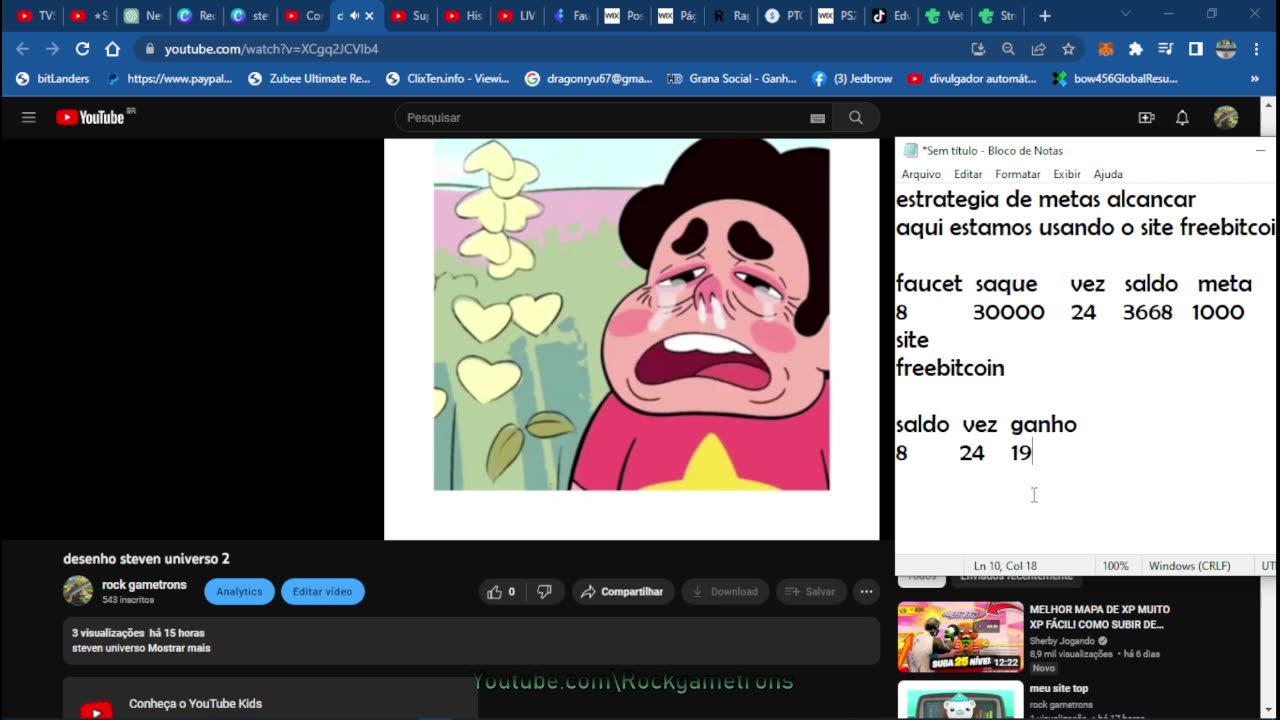Open the share page icon in address bar
This screenshot has width=1280, height=720.
point(1038,49)
